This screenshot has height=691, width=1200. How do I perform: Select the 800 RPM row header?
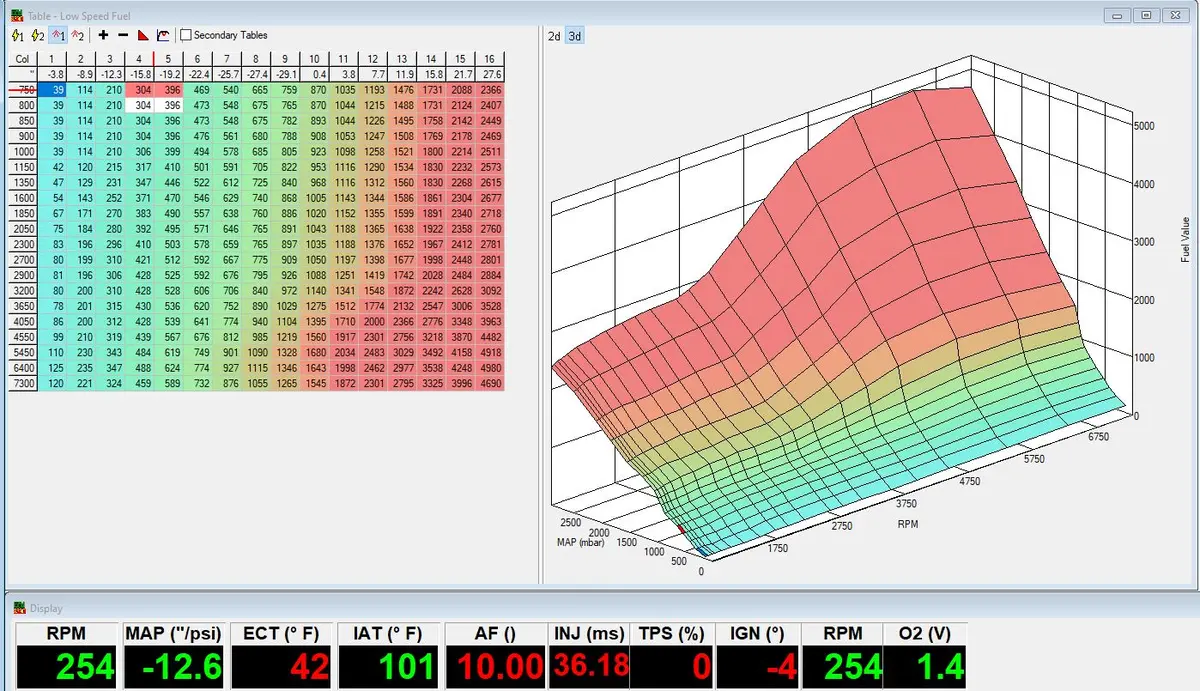(x=23, y=105)
